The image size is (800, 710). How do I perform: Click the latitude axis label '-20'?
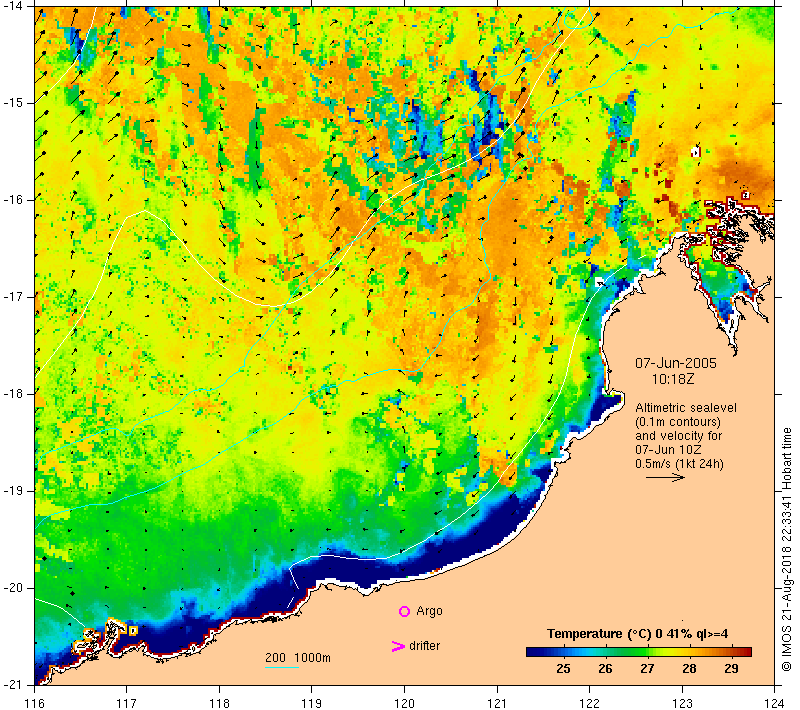click(12, 588)
